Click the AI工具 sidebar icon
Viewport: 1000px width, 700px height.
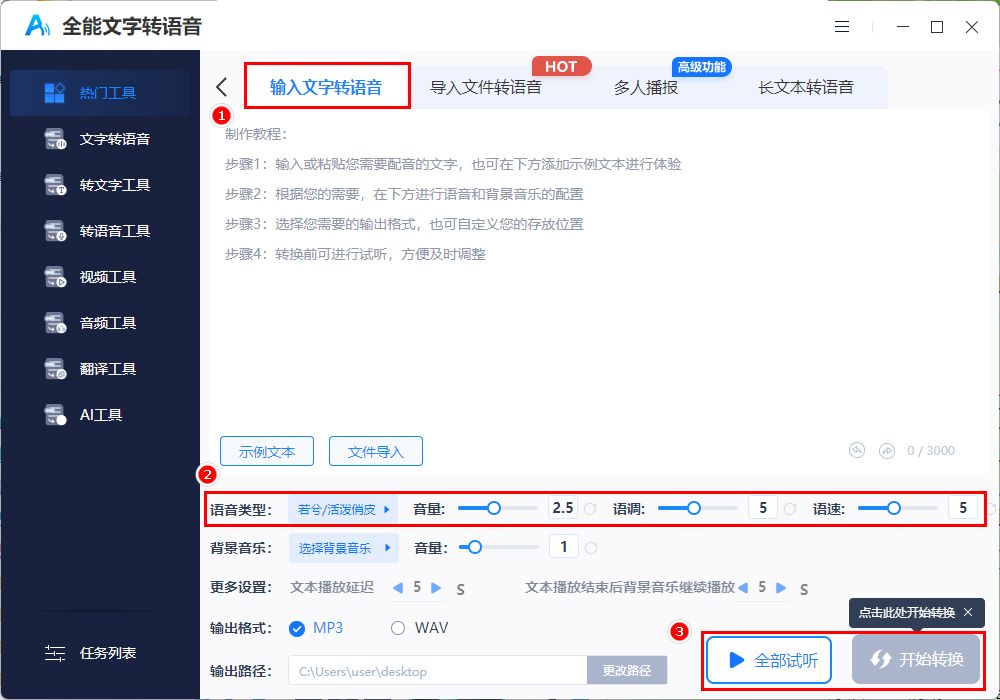tap(55, 414)
